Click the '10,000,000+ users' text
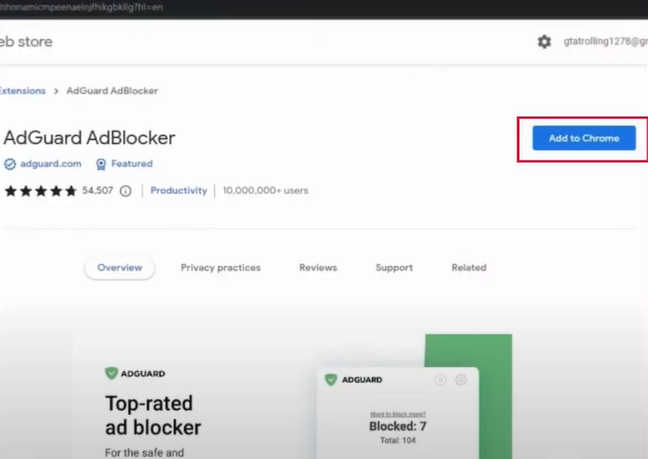Viewport: 648px width, 459px height. [x=265, y=190]
